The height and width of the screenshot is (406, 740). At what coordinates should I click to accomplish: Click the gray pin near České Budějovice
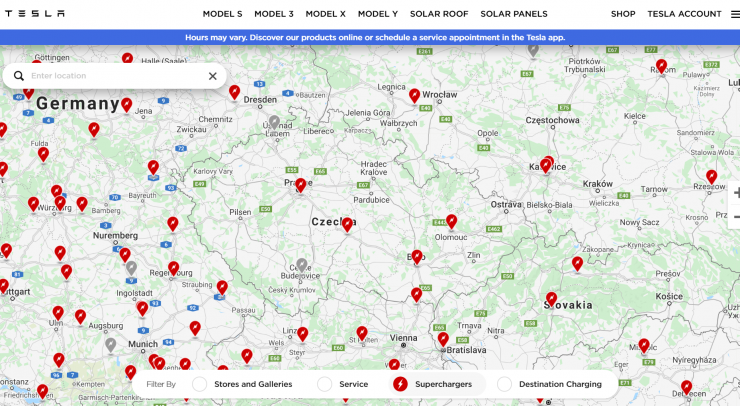click(x=301, y=265)
